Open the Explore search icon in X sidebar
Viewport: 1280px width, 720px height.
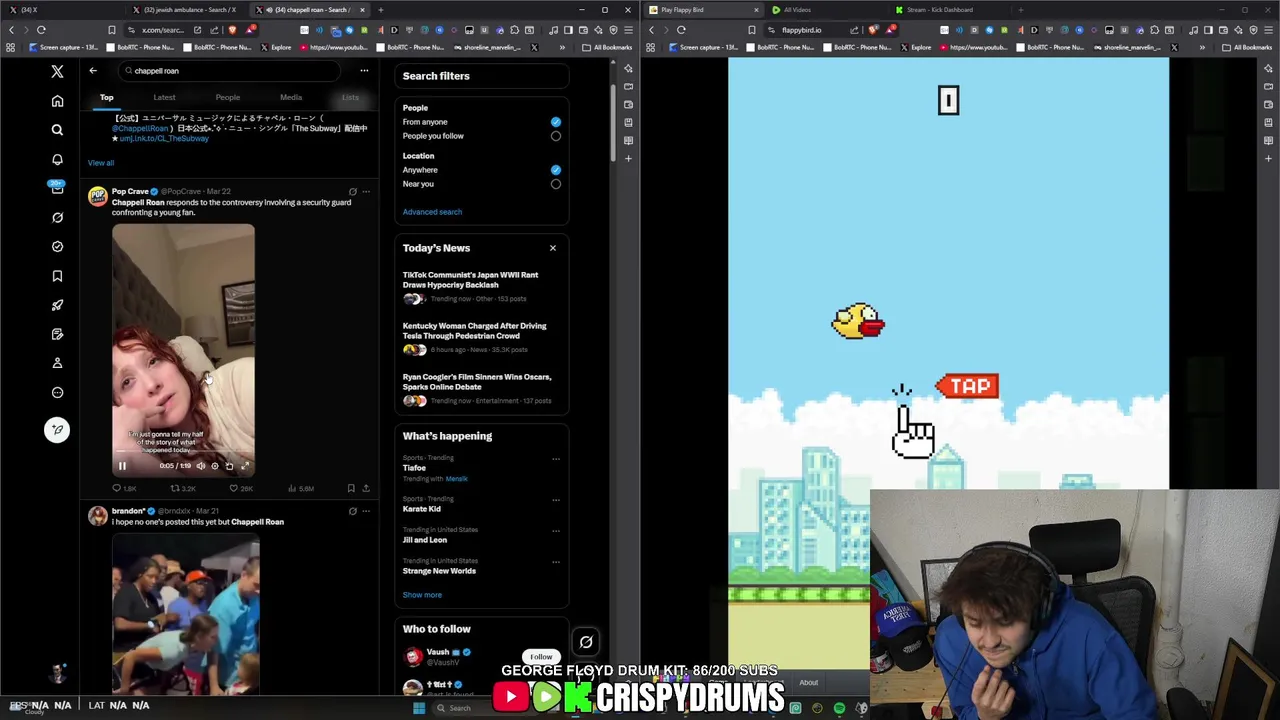coord(57,130)
